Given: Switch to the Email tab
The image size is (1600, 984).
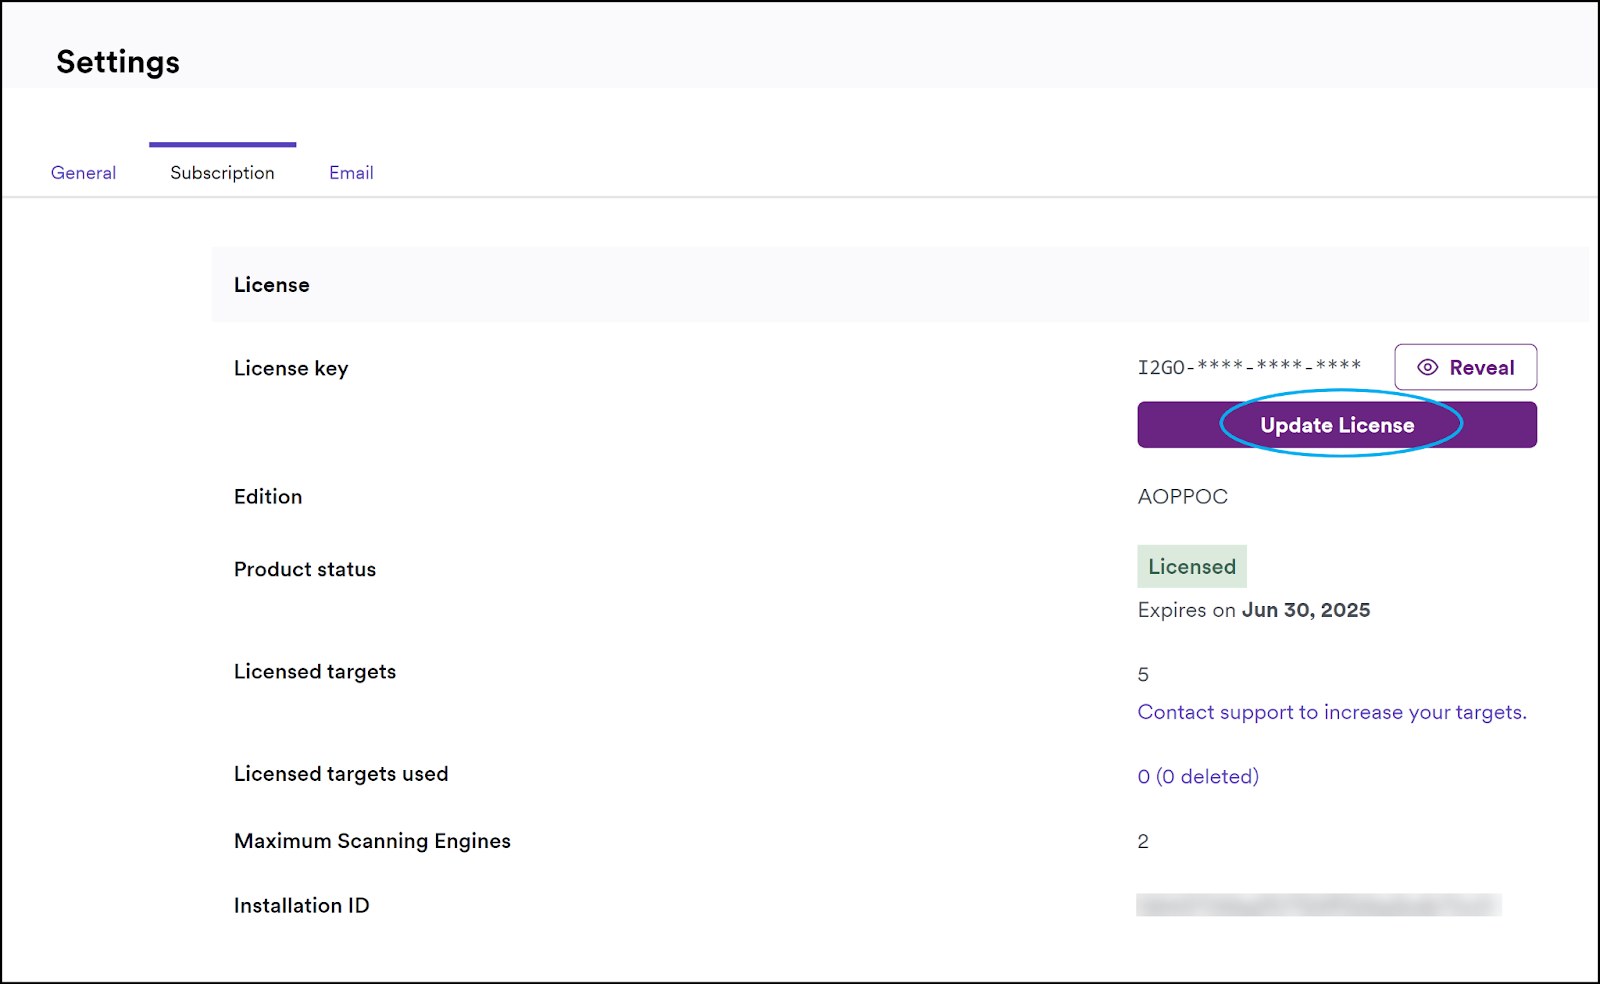Looking at the screenshot, I should pos(351,173).
